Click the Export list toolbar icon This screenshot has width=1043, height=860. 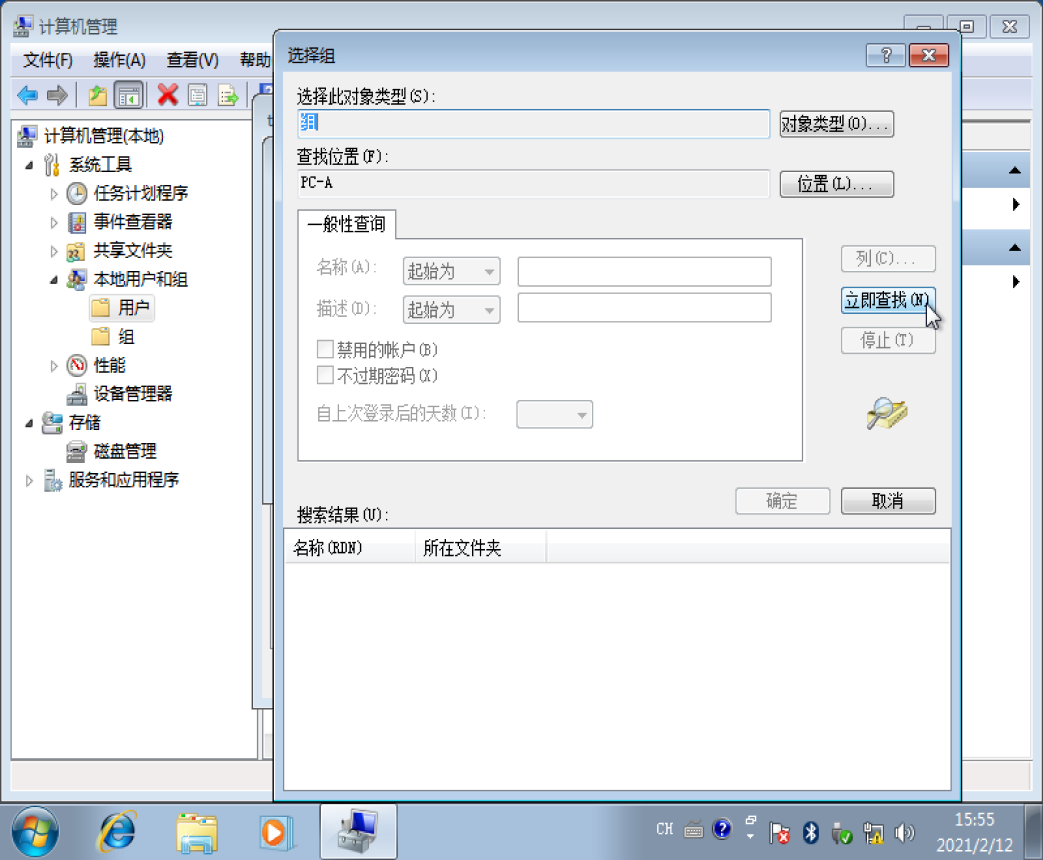tap(227, 96)
